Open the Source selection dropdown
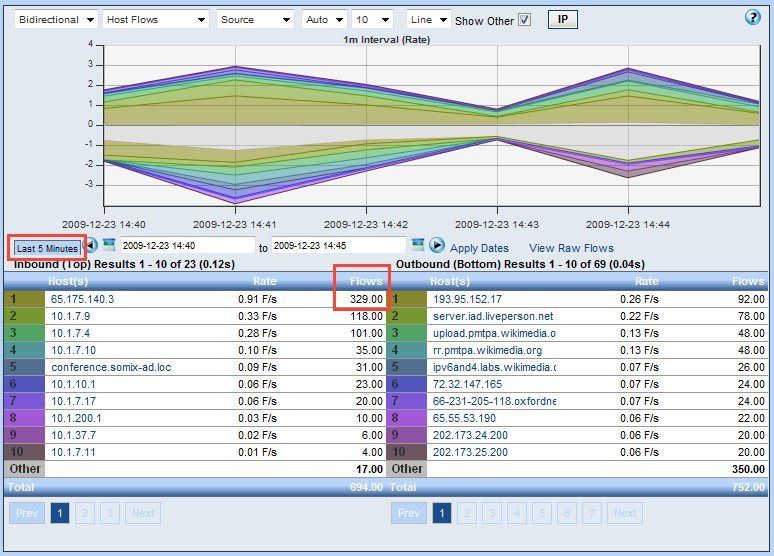The height and width of the screenshot is (556, 774). 255,20
